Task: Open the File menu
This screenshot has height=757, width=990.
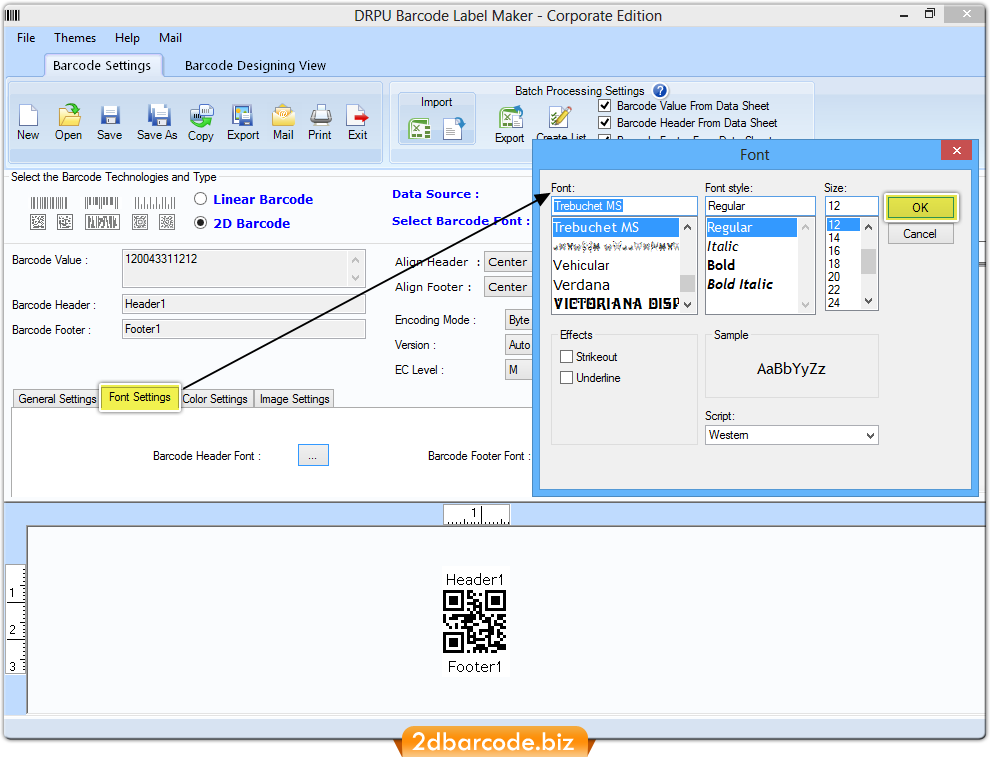Action: pos(26,38)
